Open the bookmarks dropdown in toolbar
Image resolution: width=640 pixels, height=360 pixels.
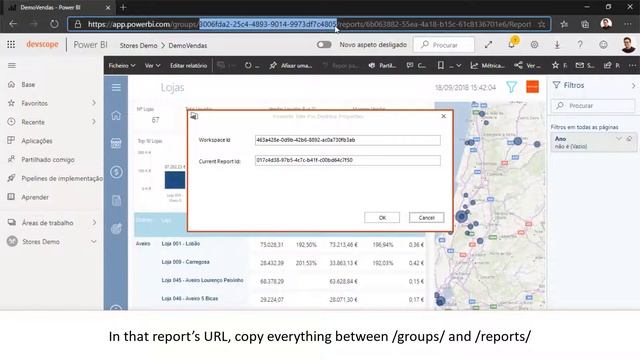449,65
